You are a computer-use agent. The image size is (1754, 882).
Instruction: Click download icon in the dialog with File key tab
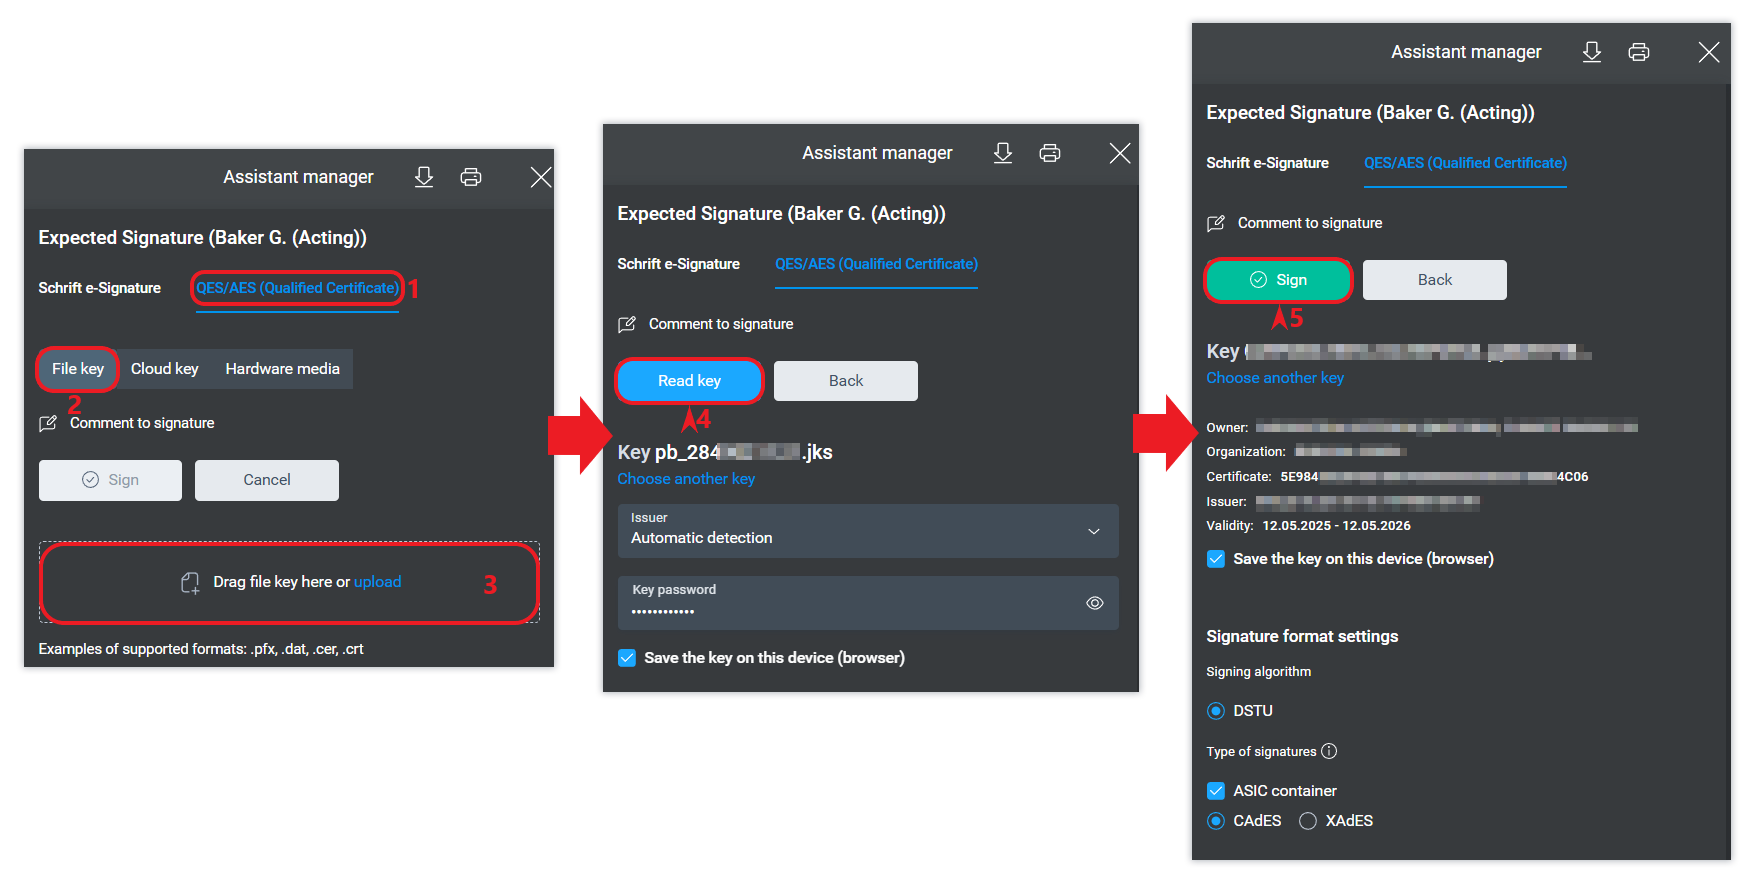coord(424,177)
